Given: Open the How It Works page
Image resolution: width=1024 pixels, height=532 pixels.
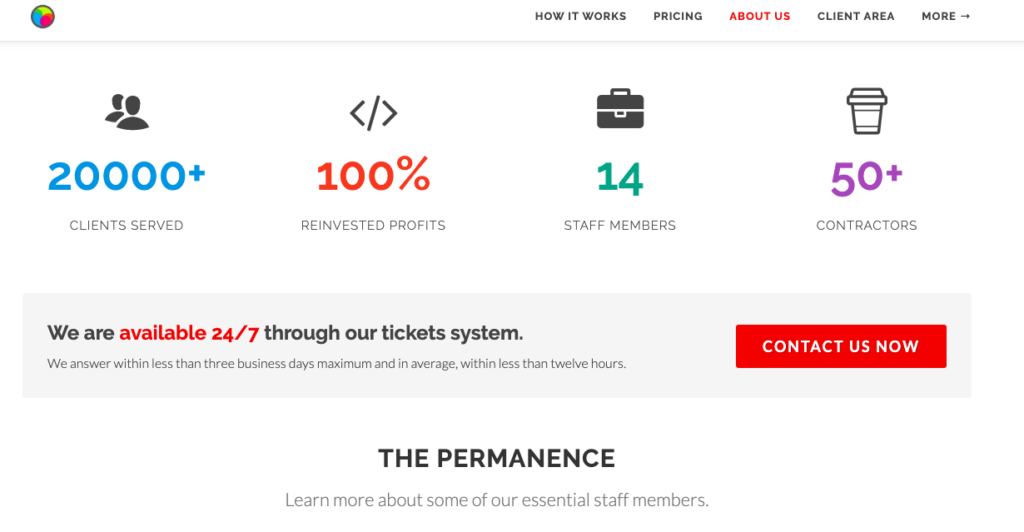Looking at the screenshot, I should [581, 16].
